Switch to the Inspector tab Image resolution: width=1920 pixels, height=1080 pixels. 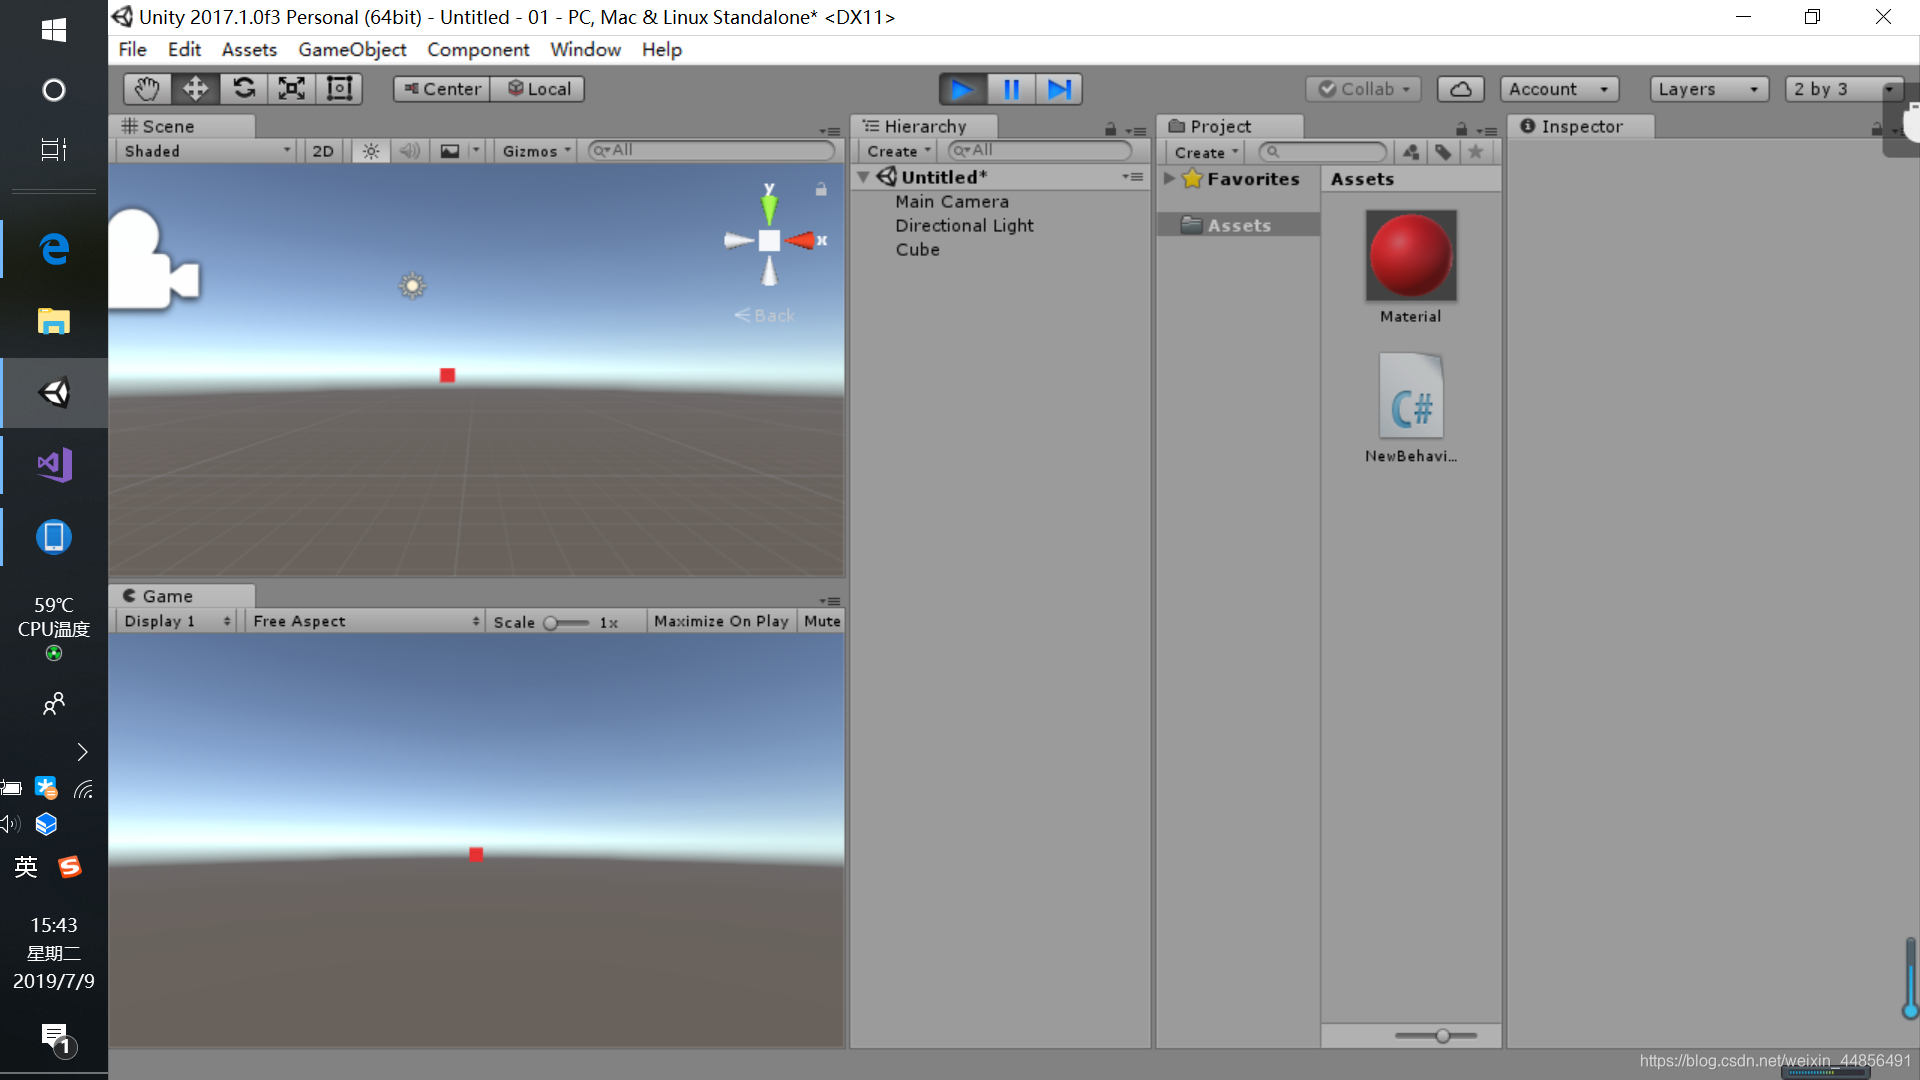(x=1580, y=126)
